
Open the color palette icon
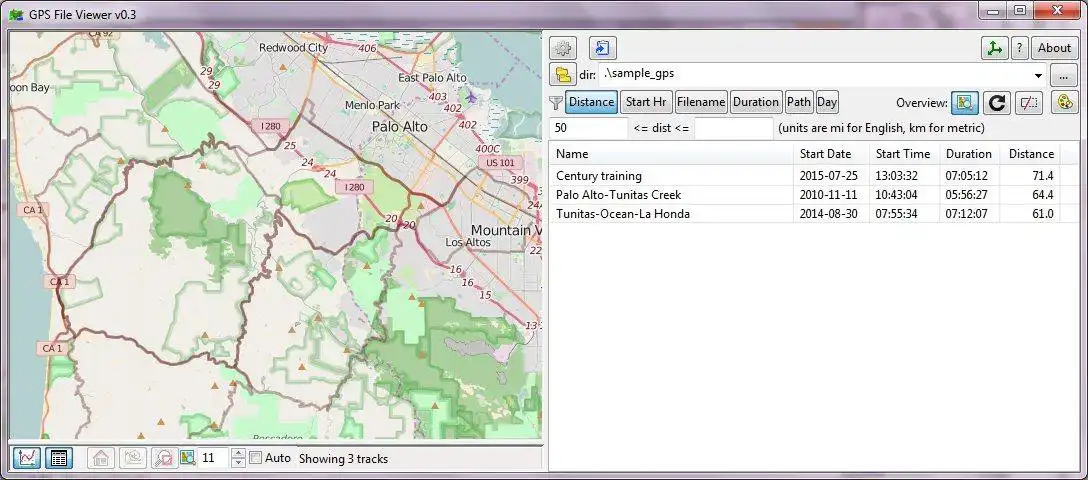pos(1064,103)
